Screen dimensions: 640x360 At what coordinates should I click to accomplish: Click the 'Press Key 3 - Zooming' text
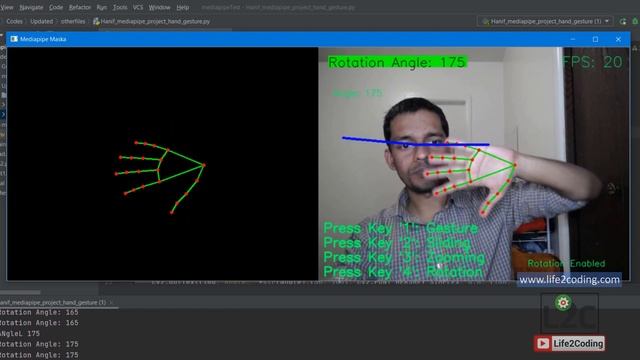click(x=404, y=258)
